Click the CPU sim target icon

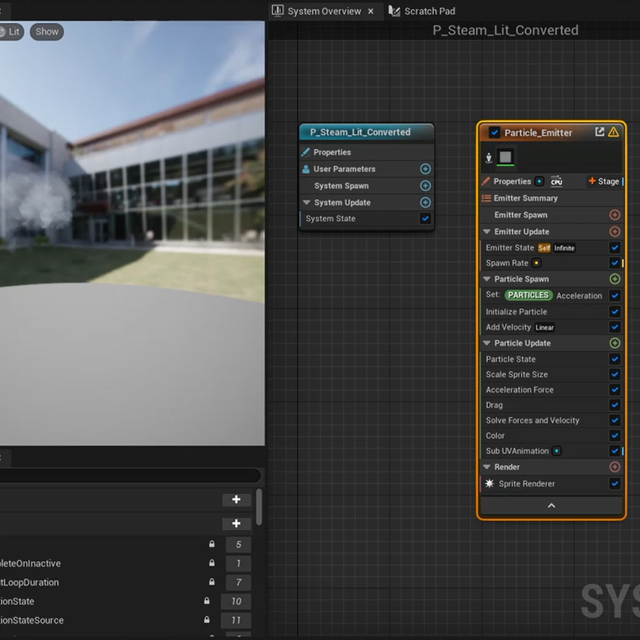(556, 181)
